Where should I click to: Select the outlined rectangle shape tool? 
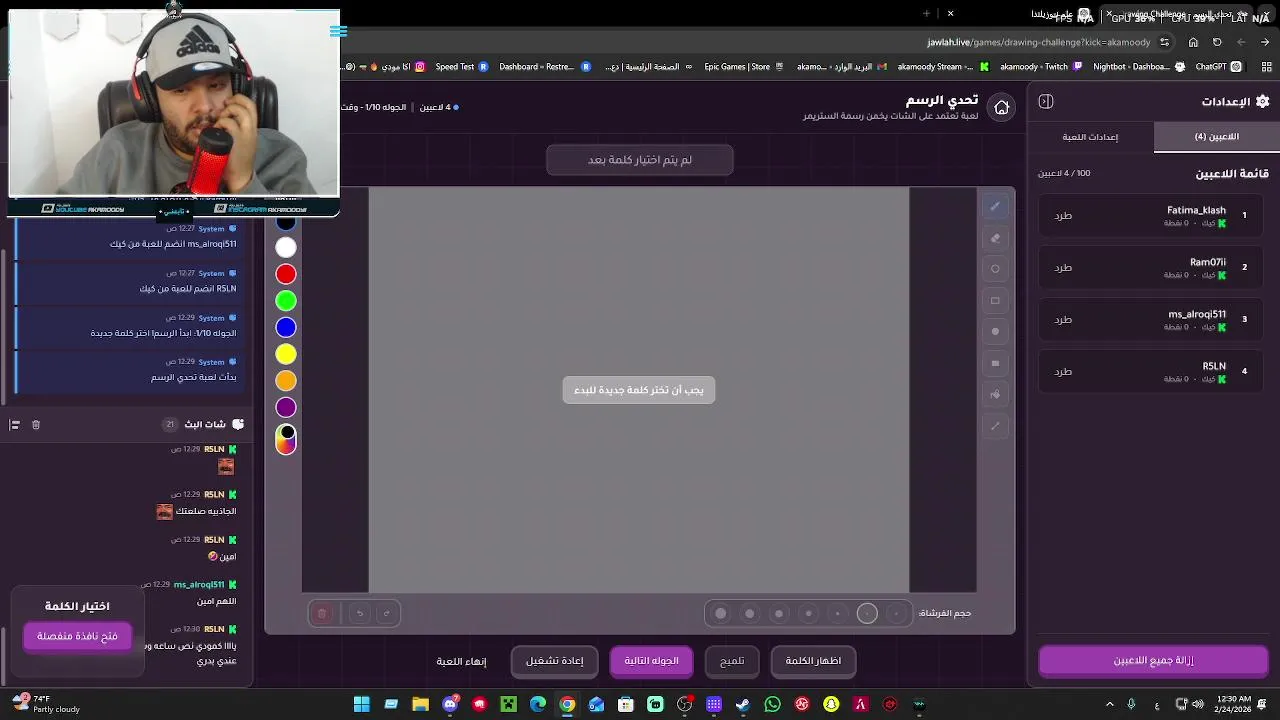[x=995, y=300]
